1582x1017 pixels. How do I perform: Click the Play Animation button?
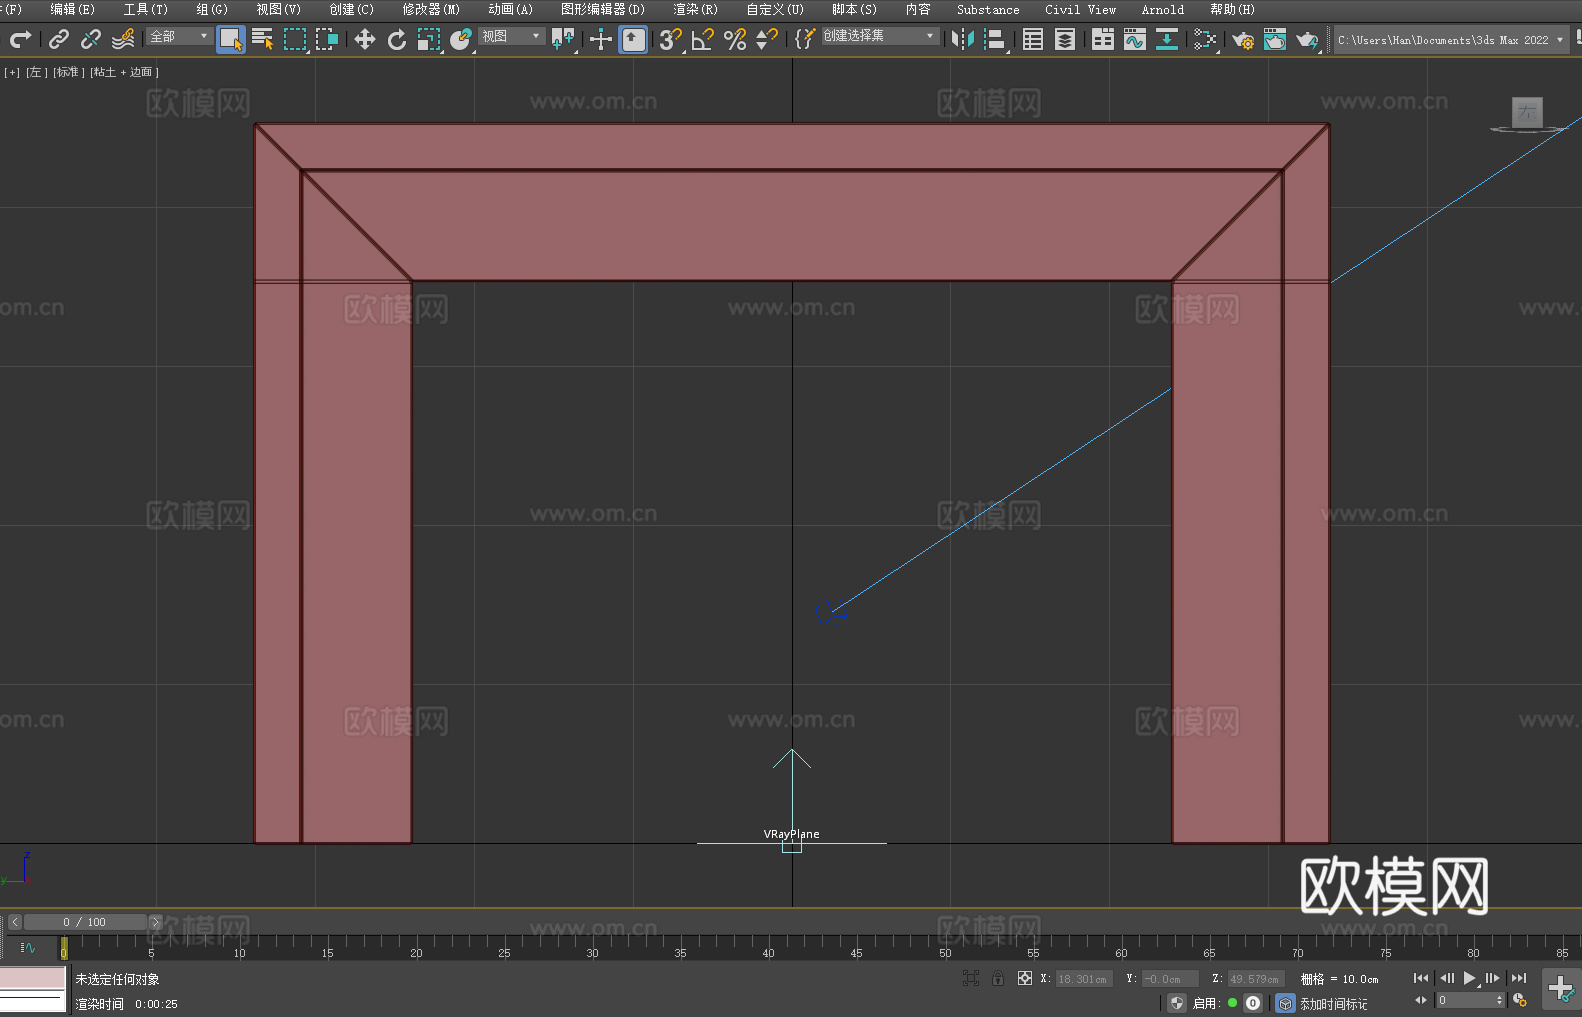coord(1469,978)
